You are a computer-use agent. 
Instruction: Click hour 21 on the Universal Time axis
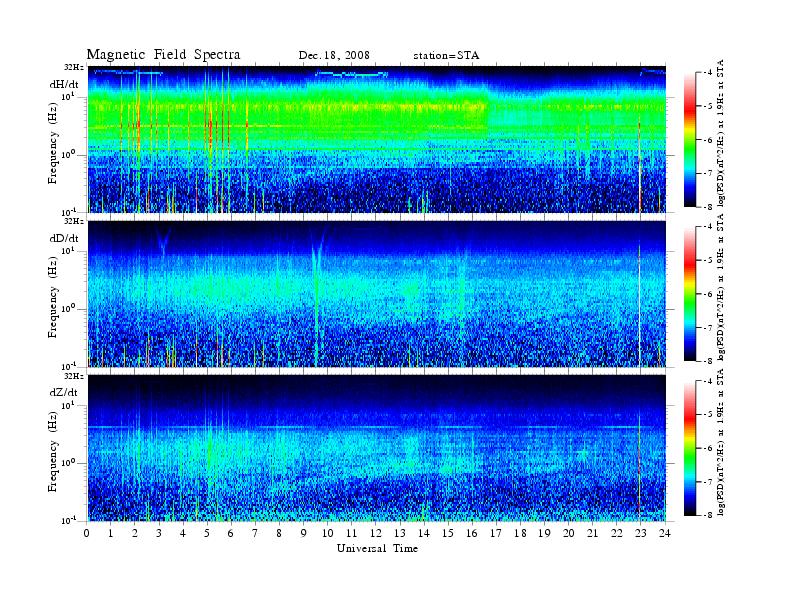592,533
